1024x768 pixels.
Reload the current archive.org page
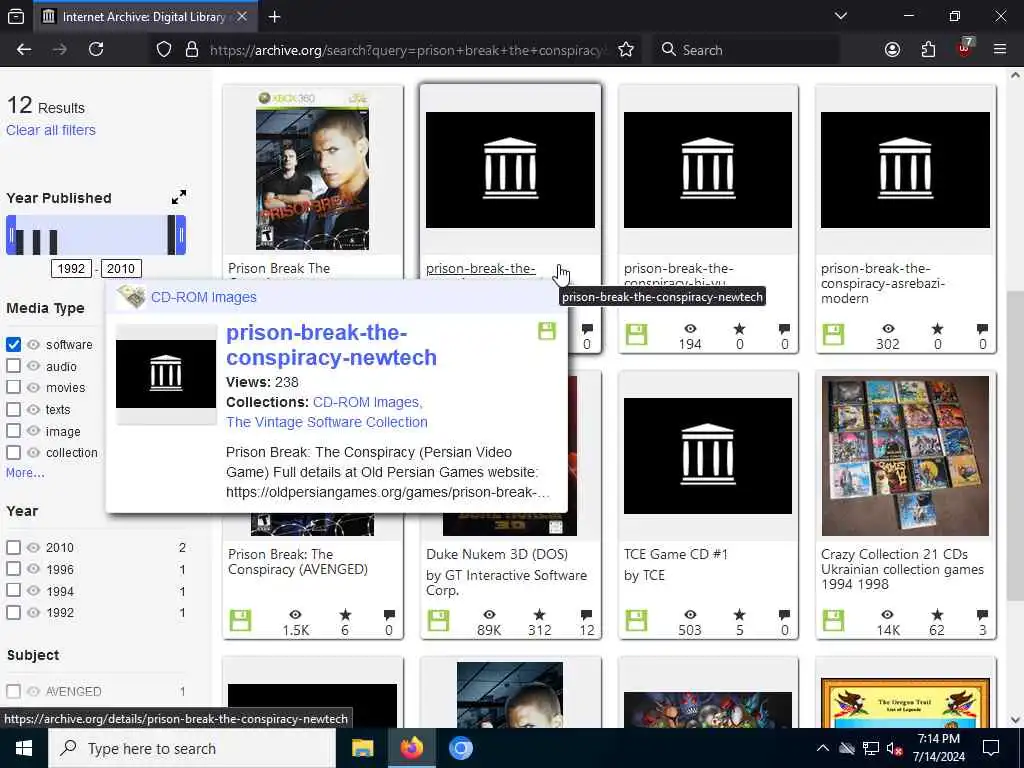[x=96, y=50]
